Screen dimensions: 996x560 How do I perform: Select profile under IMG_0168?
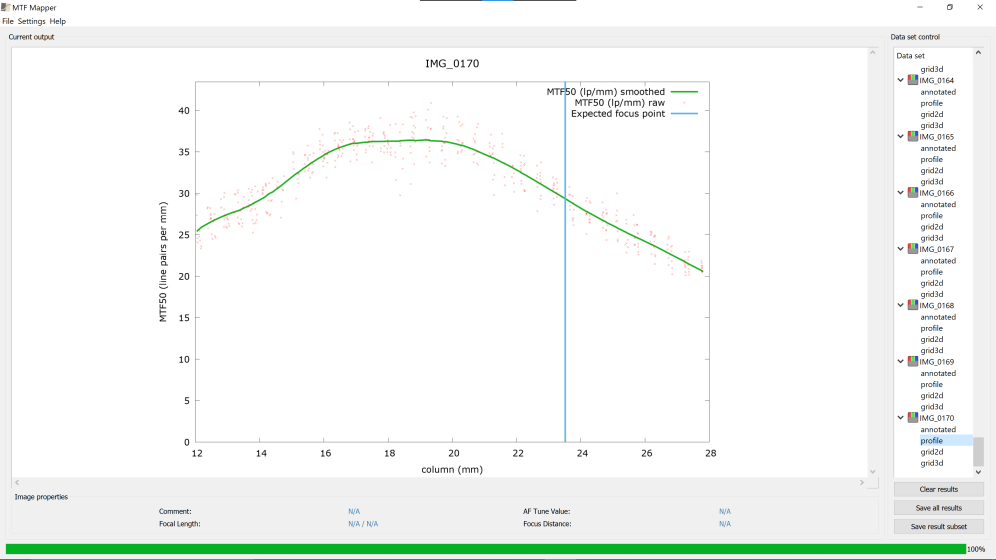click(x=932, y=328)
